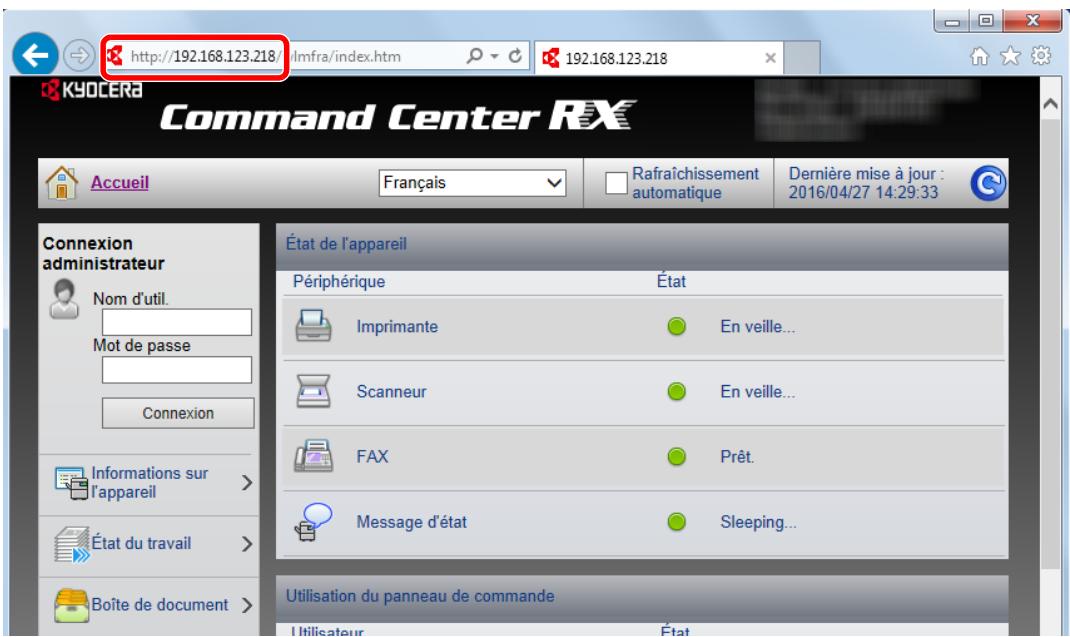Select the Scanneur row label
This screenshot has width=1070, height=637.
click(392, 392)
